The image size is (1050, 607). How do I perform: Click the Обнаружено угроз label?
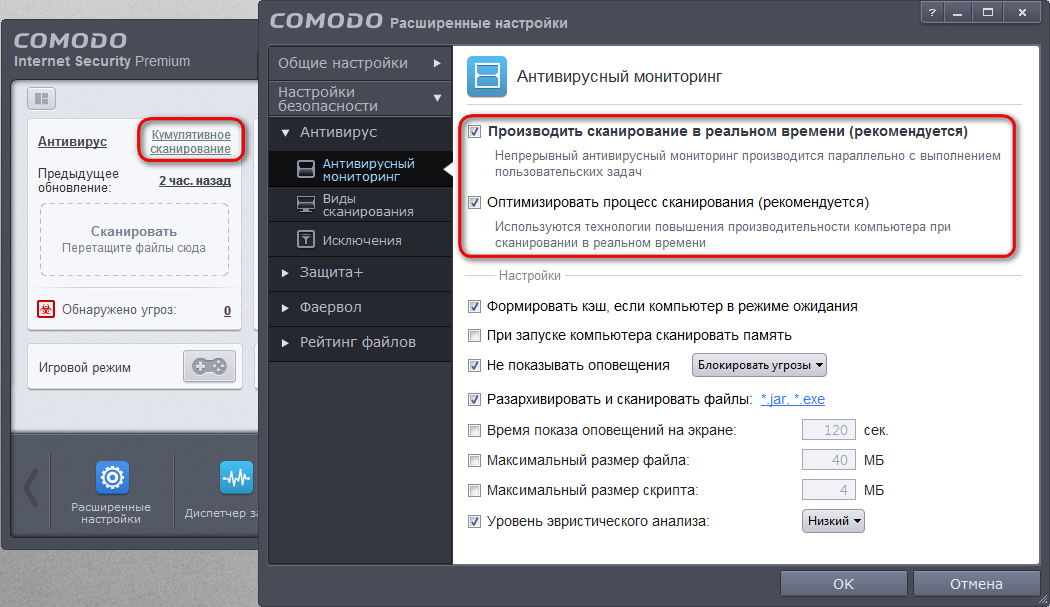click(x=119, y=310)
